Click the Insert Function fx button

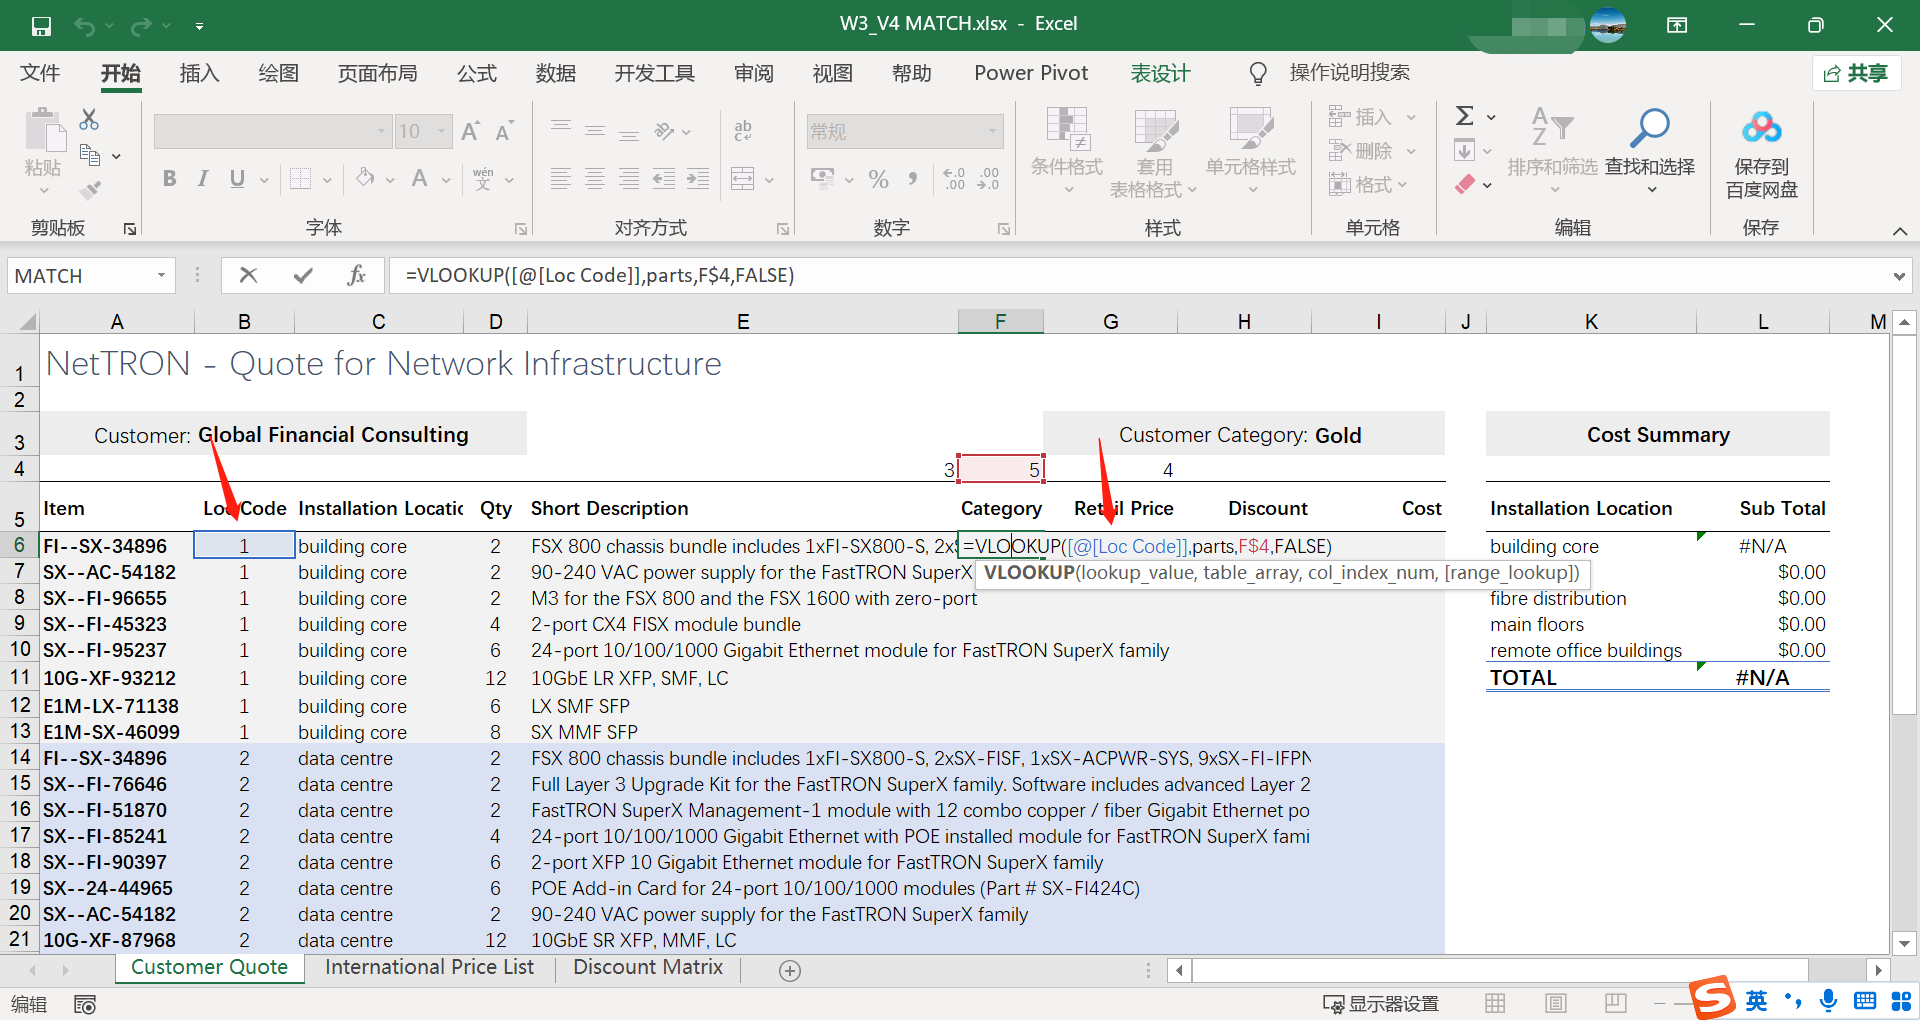click(356, 275)
